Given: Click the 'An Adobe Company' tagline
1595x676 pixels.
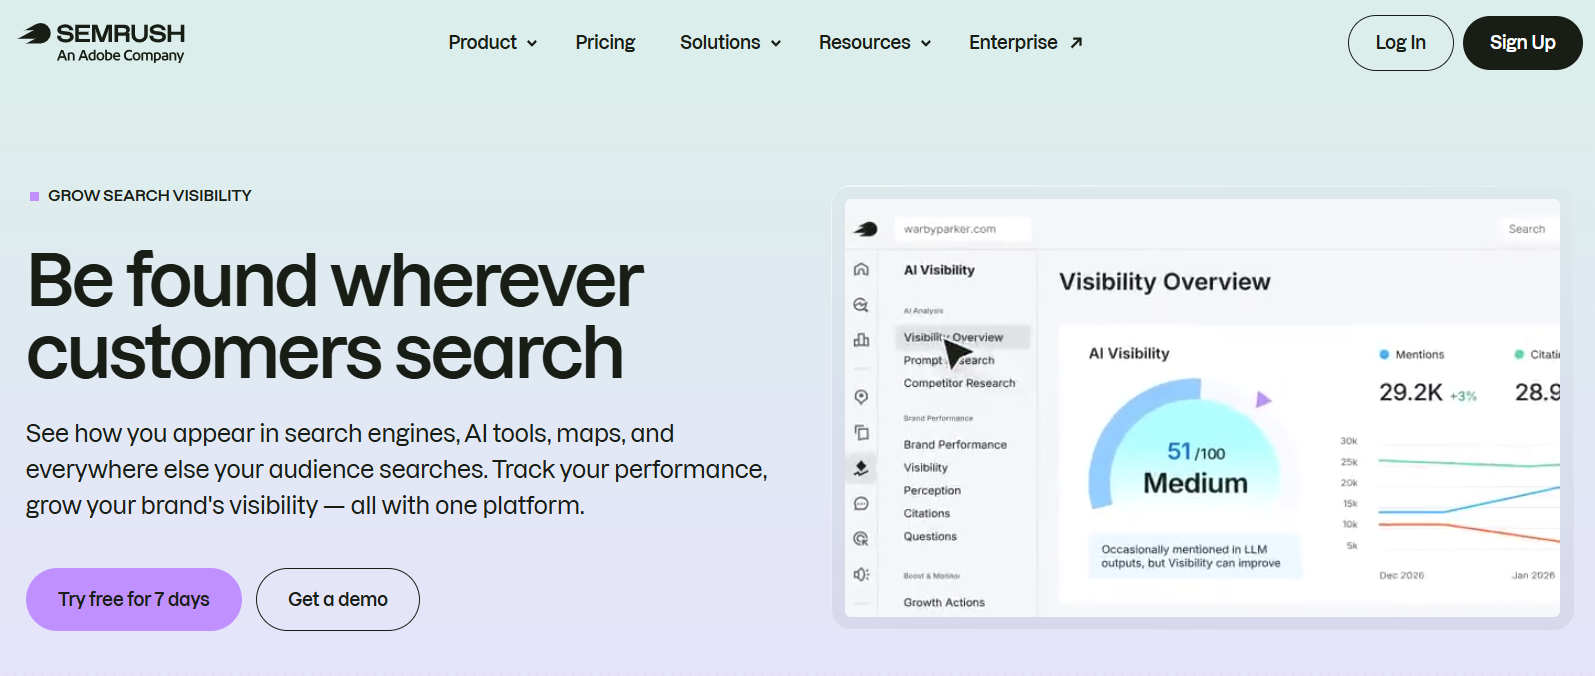Looking at the screenshot, I should (x=120, y=56).
